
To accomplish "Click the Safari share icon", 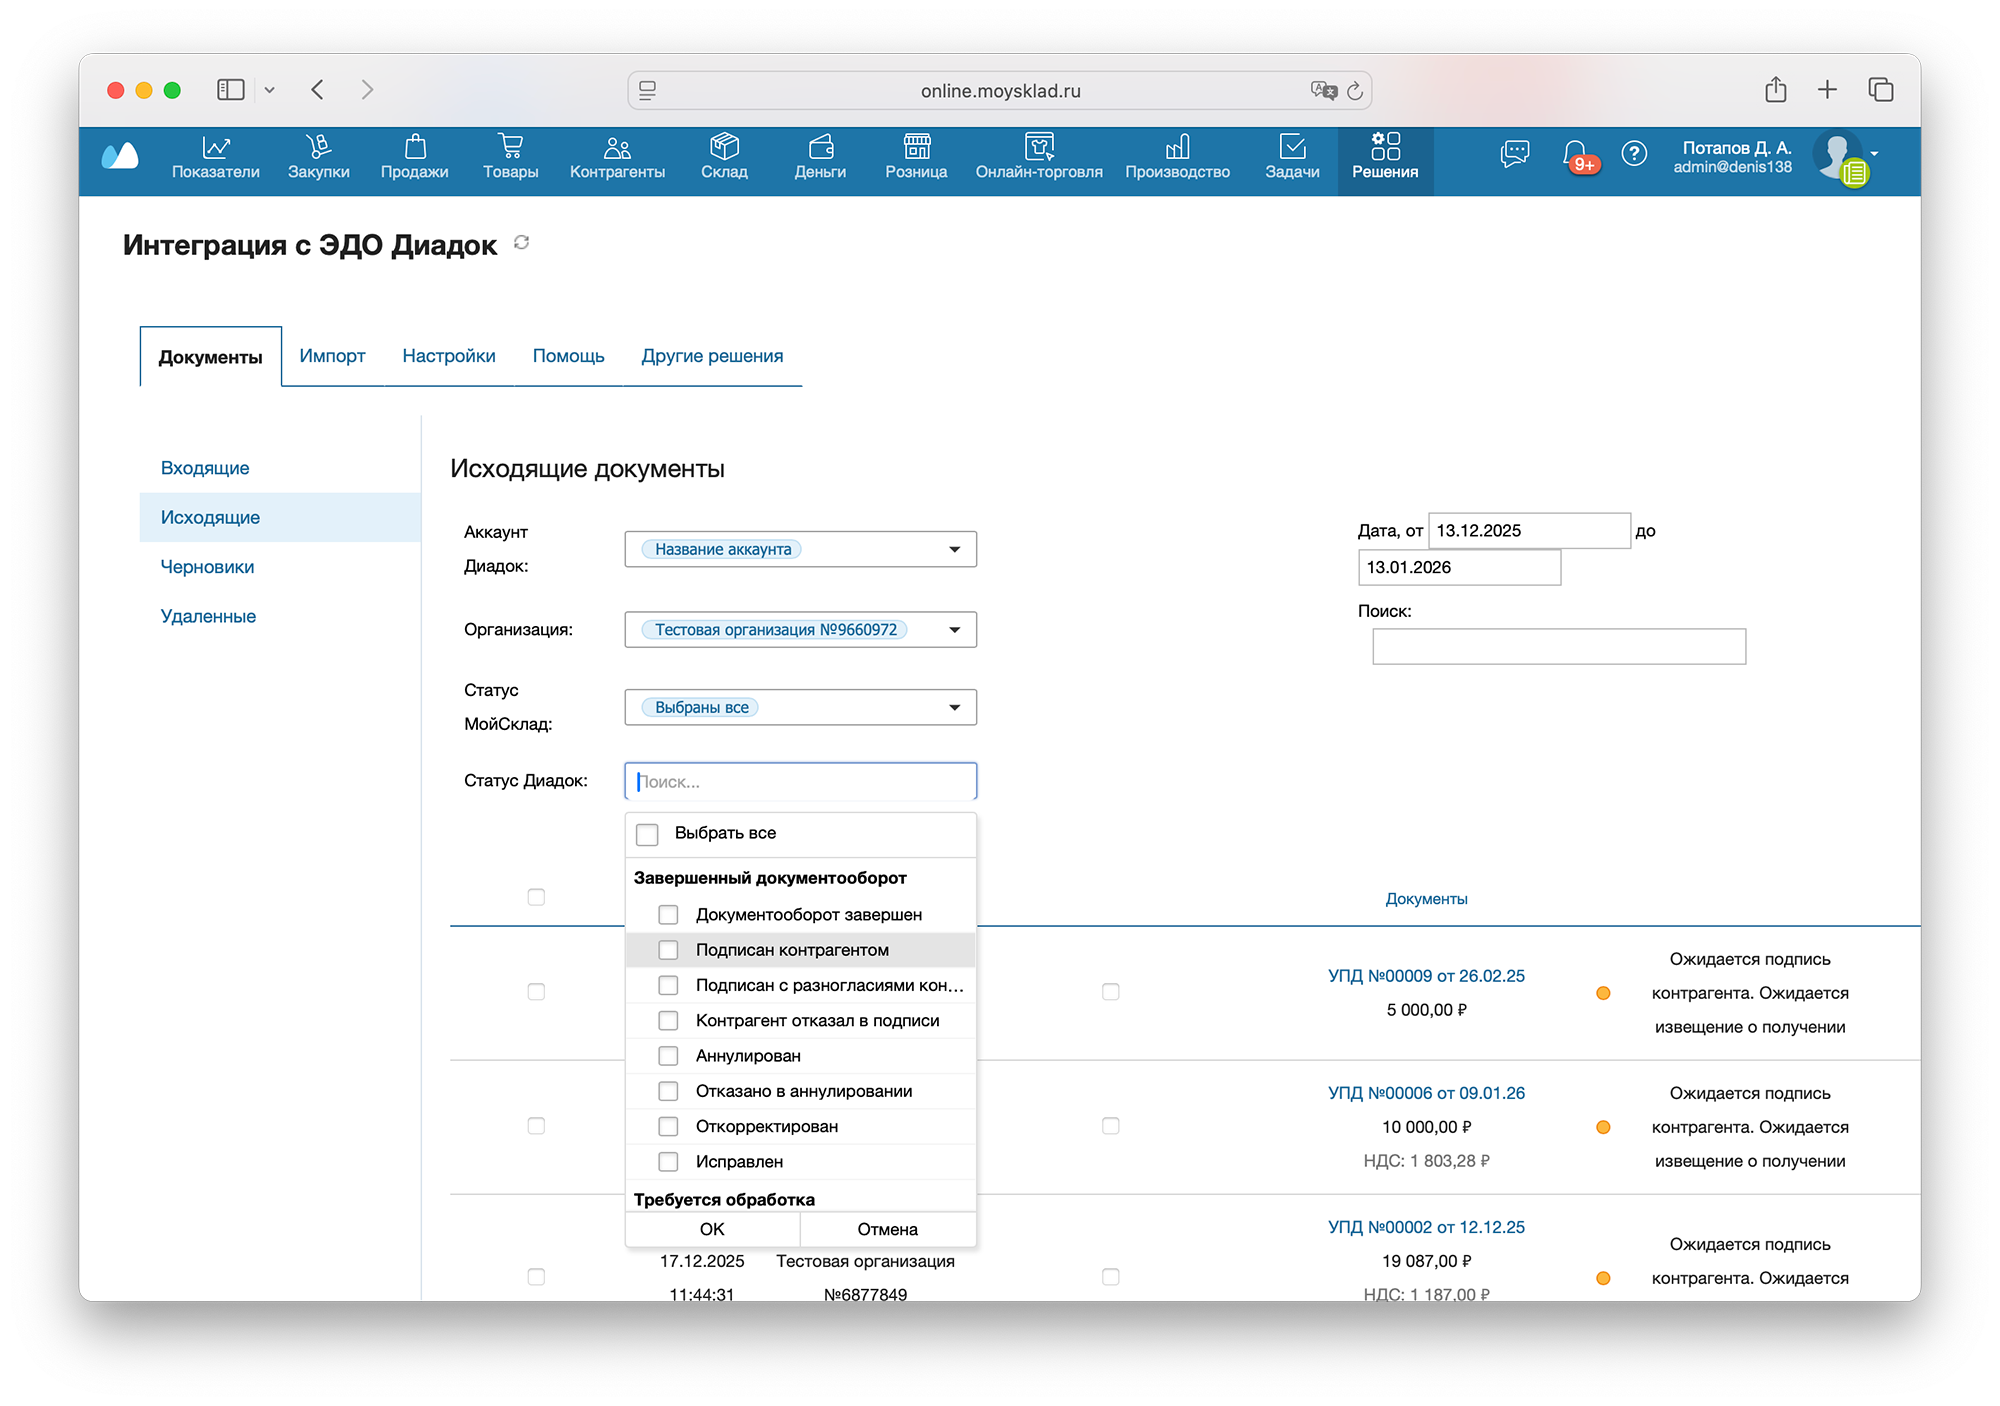I will point(1775,90).
